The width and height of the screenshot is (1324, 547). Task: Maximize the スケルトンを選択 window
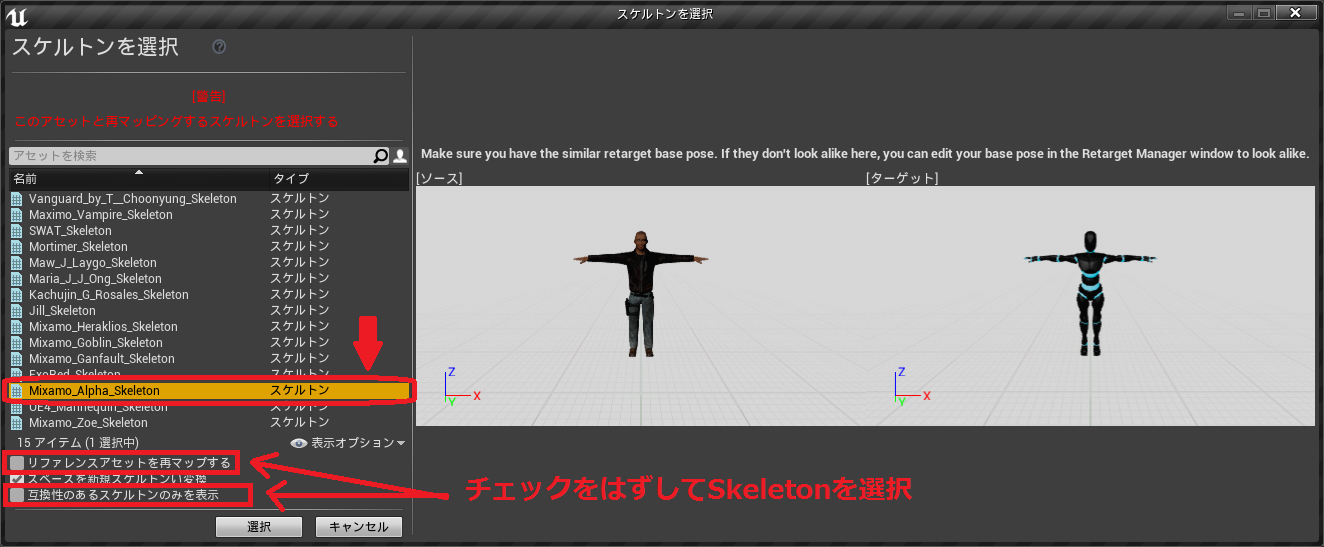click(x=1264, y=13)
